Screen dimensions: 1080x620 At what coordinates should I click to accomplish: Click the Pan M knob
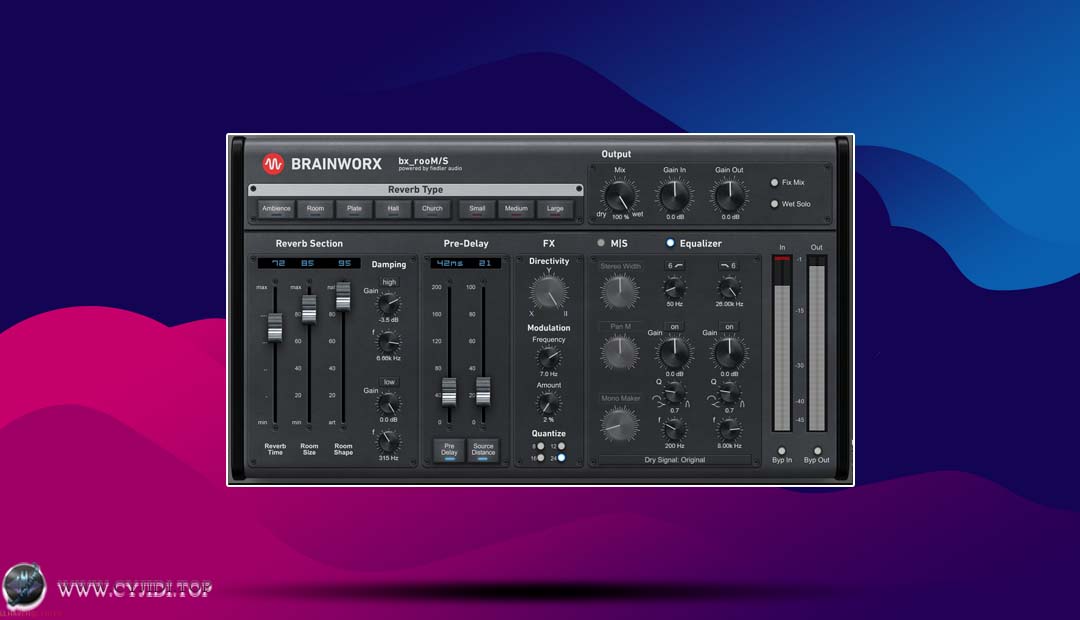[620, 352]
